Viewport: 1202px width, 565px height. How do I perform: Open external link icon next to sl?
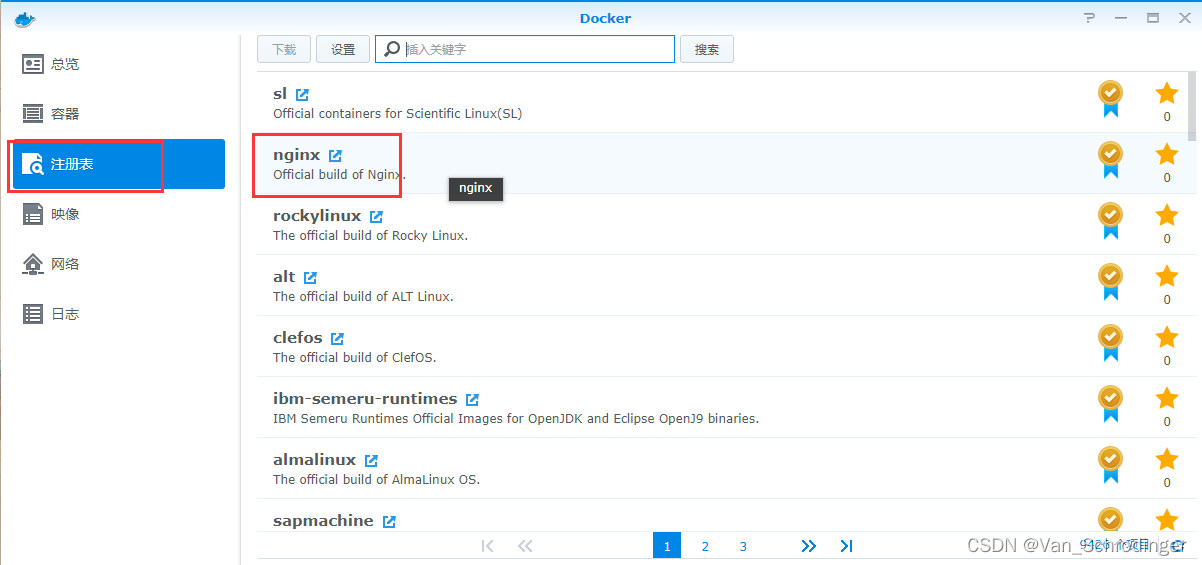(303, 95)
